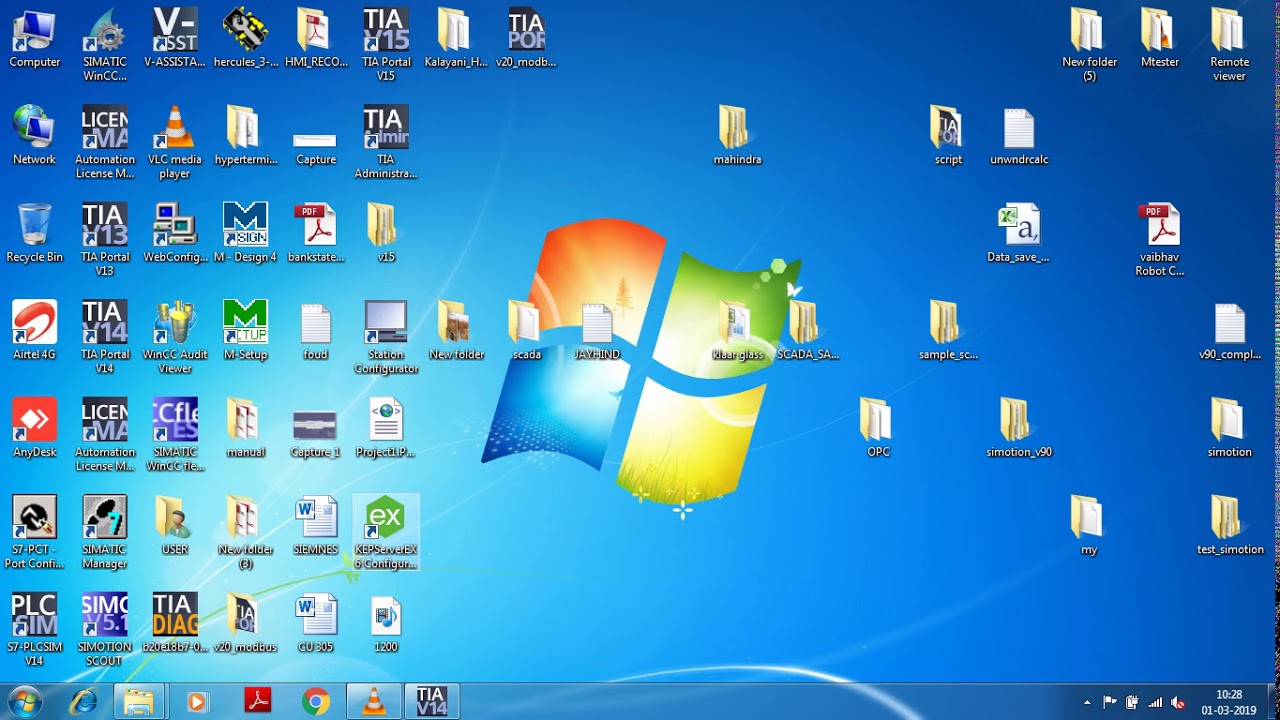The width and height of the screenshot is (1280, 720).
Task: Open the 1200 media file
Action: point(386,624)
